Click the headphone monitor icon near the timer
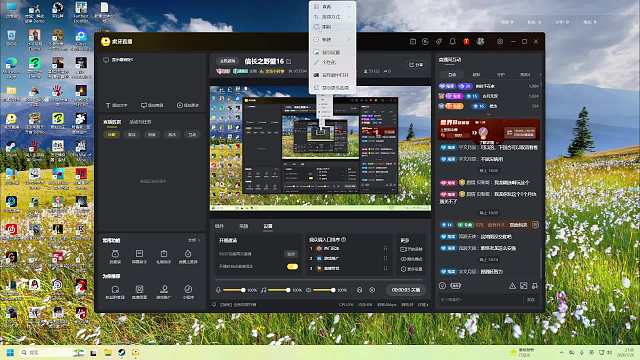Image resolution: width=640 pixels, height=360 pixels. (x=359, y=290)
